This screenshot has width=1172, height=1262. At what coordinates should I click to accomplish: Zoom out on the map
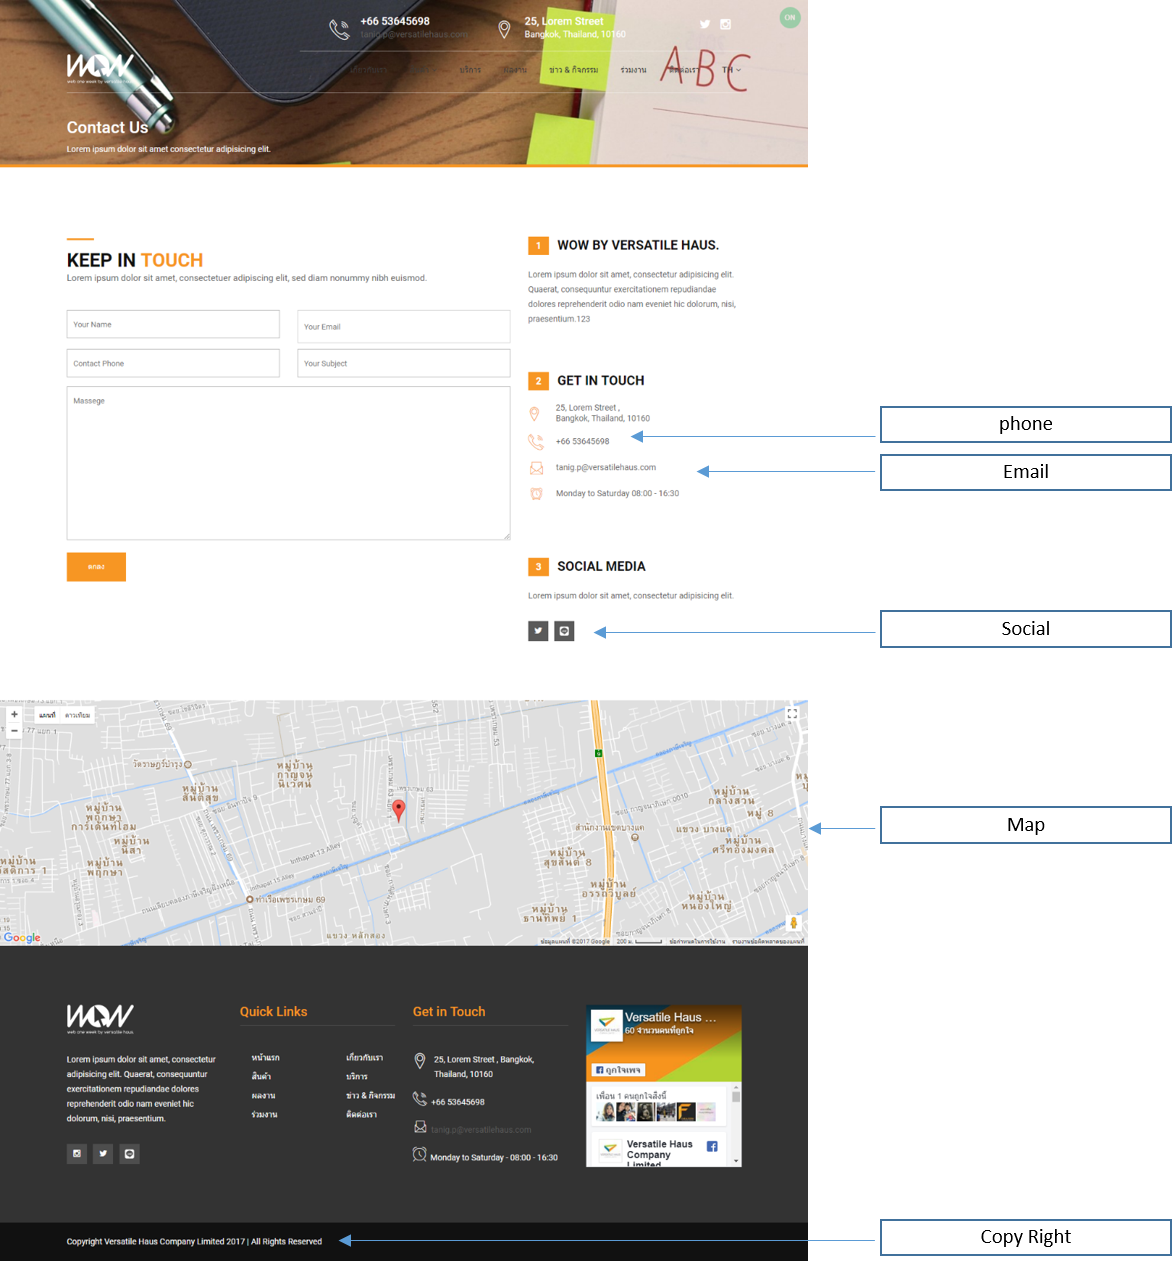coord(14,731)
